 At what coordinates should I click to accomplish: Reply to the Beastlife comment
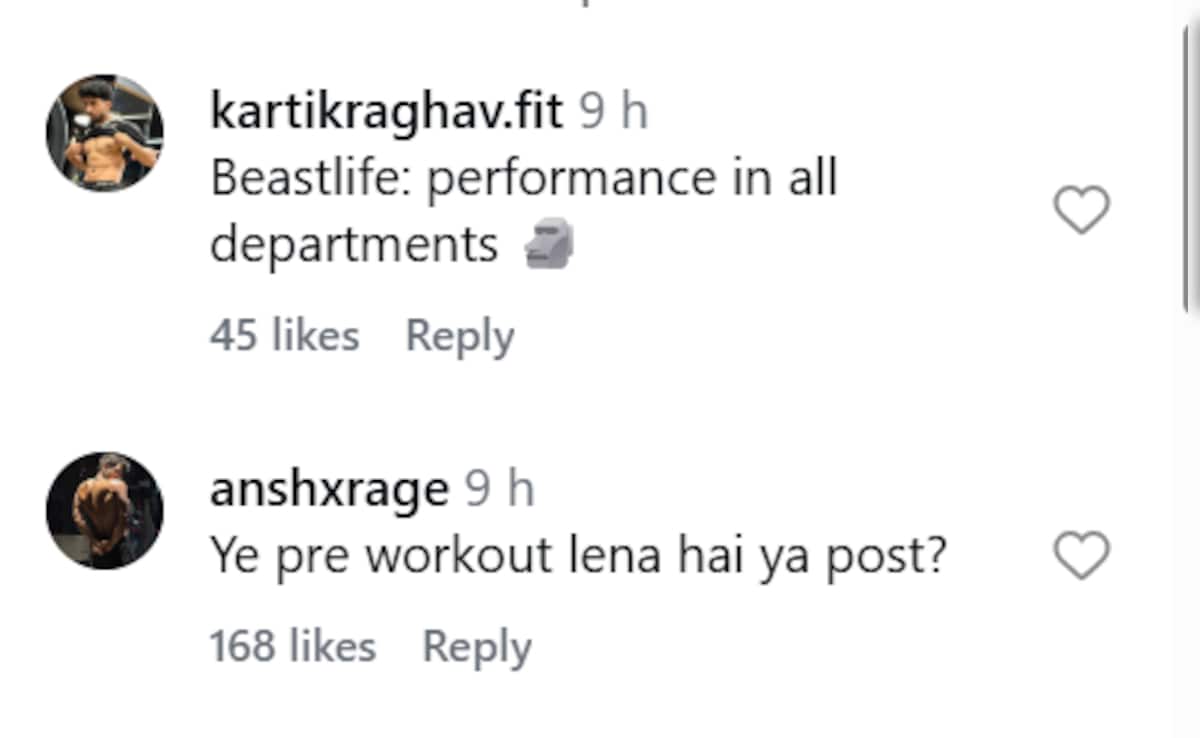click(x=459, y=336)
